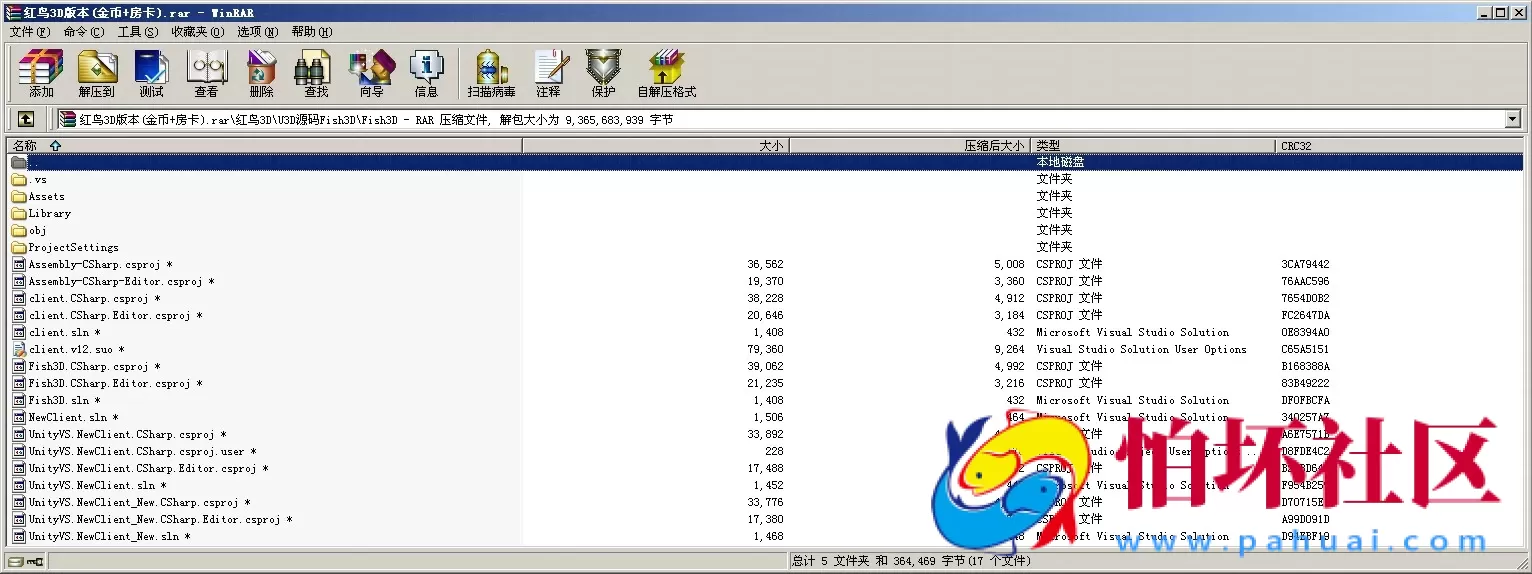Click the parent folder '..' icon

[19, 162]
